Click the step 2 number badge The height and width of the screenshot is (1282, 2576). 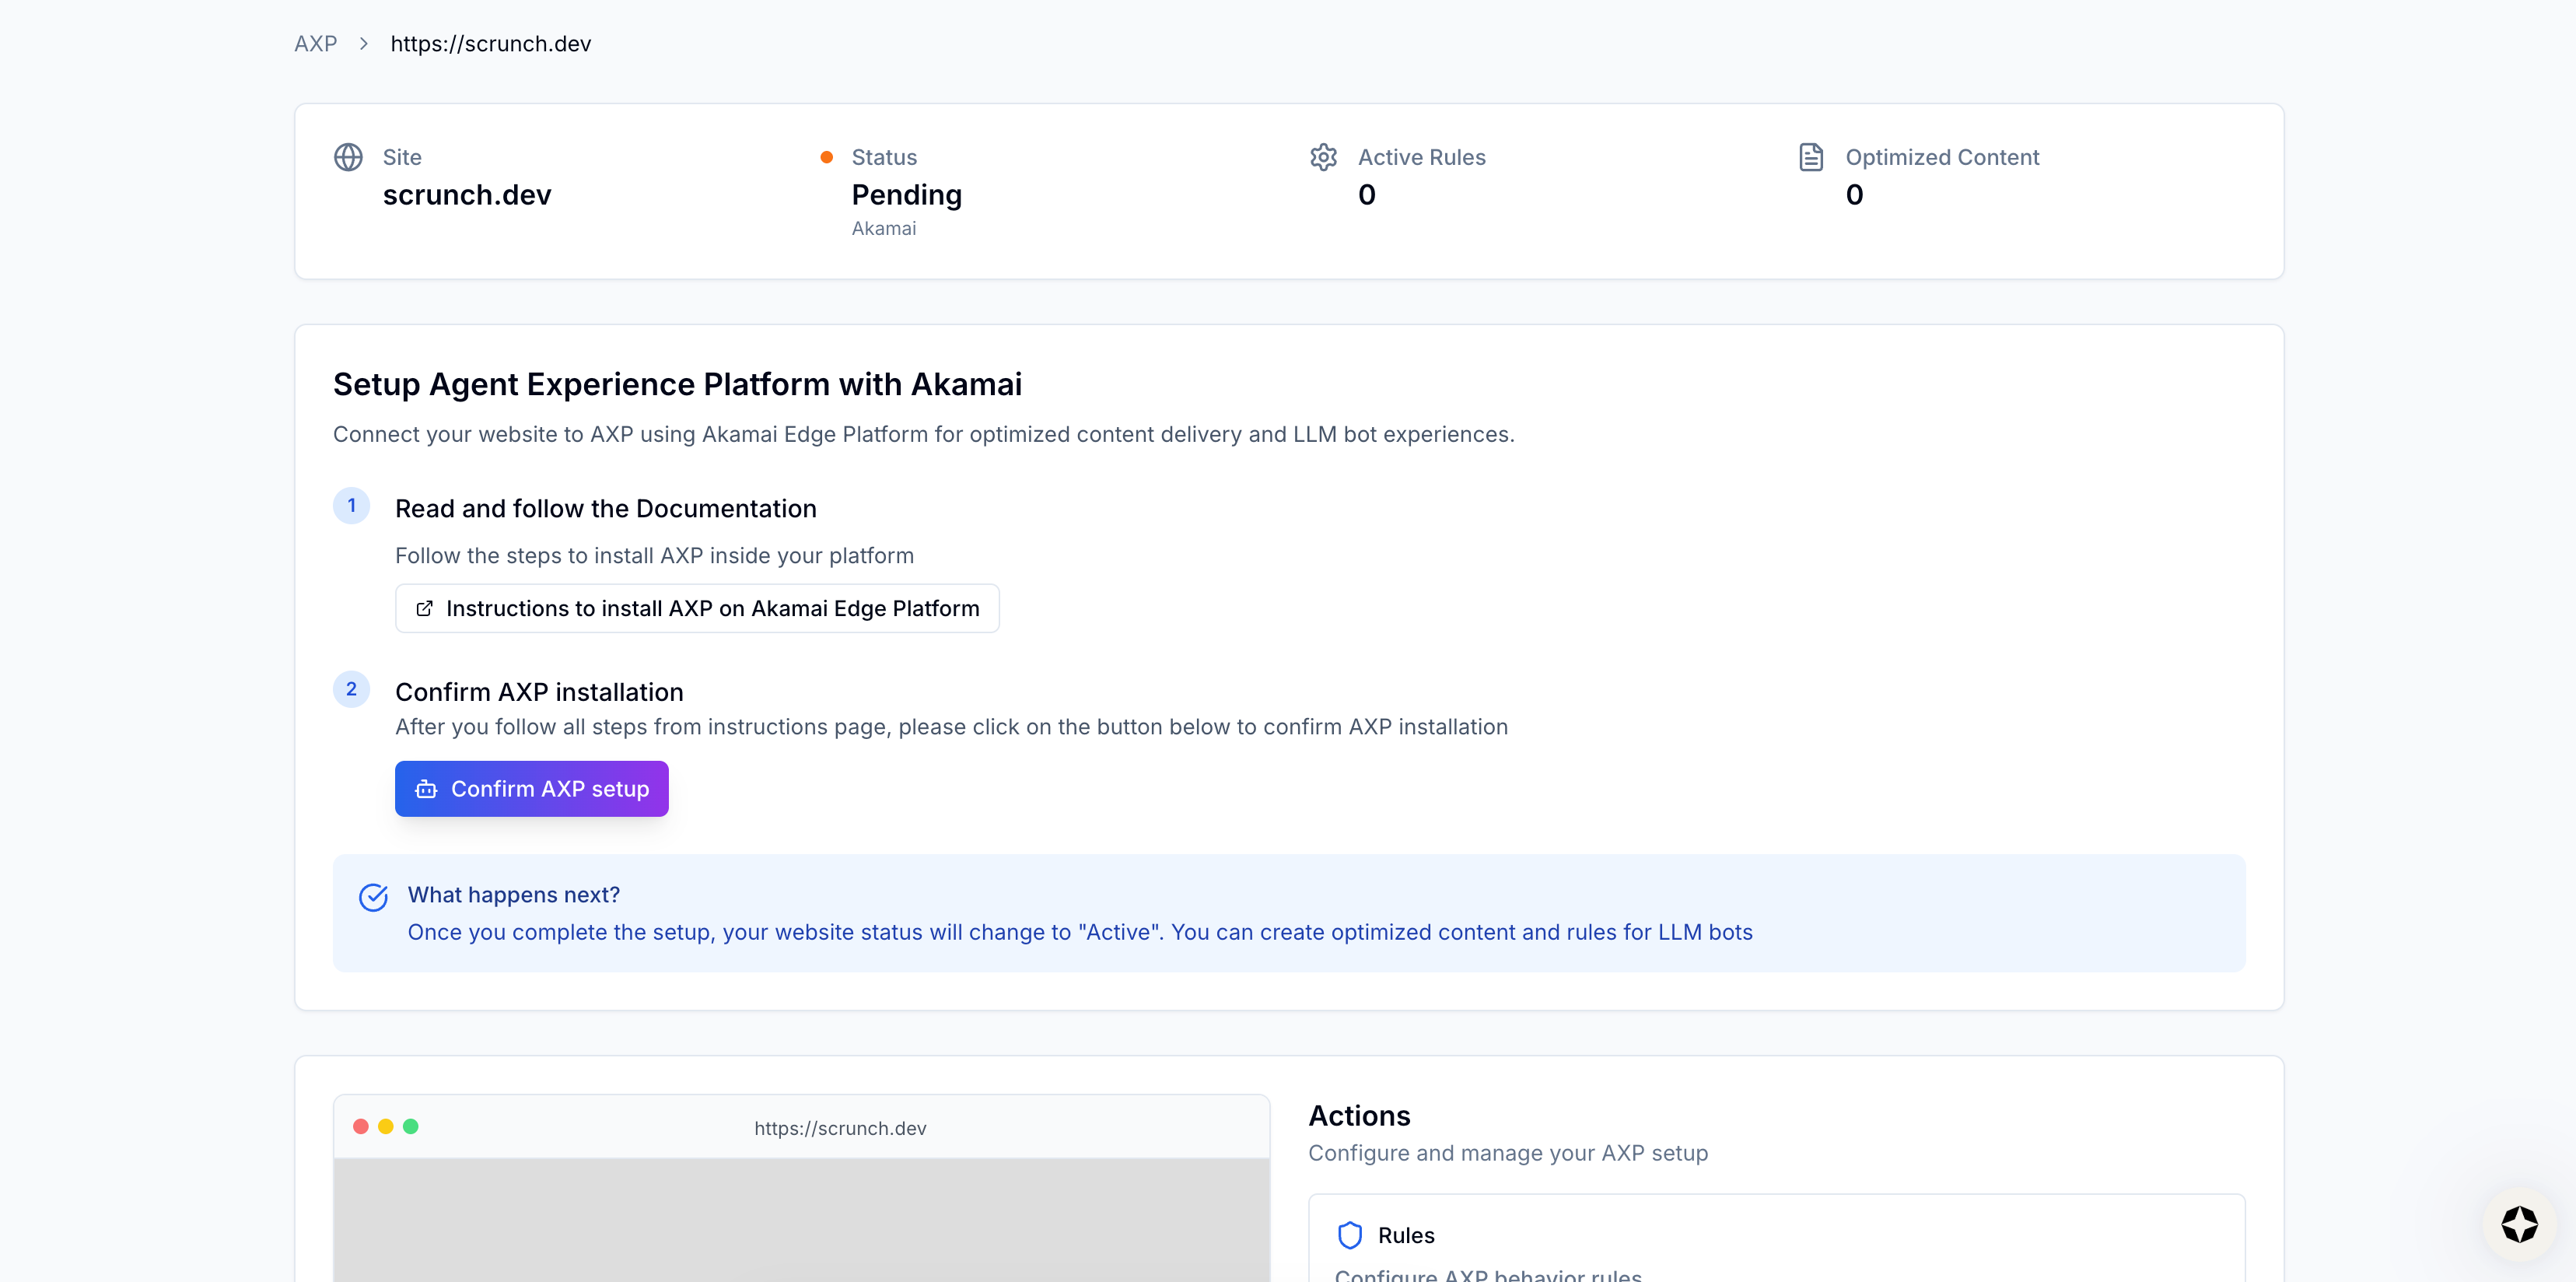351,689
